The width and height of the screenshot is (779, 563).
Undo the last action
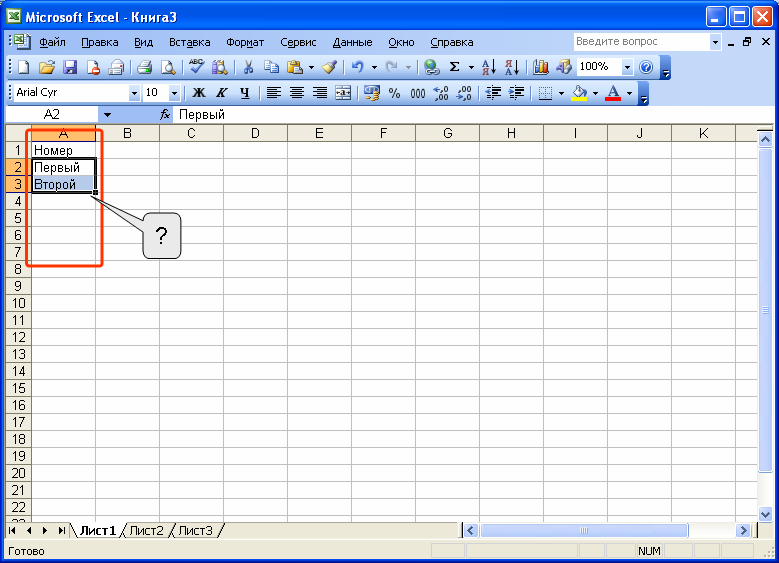[358, 67]
